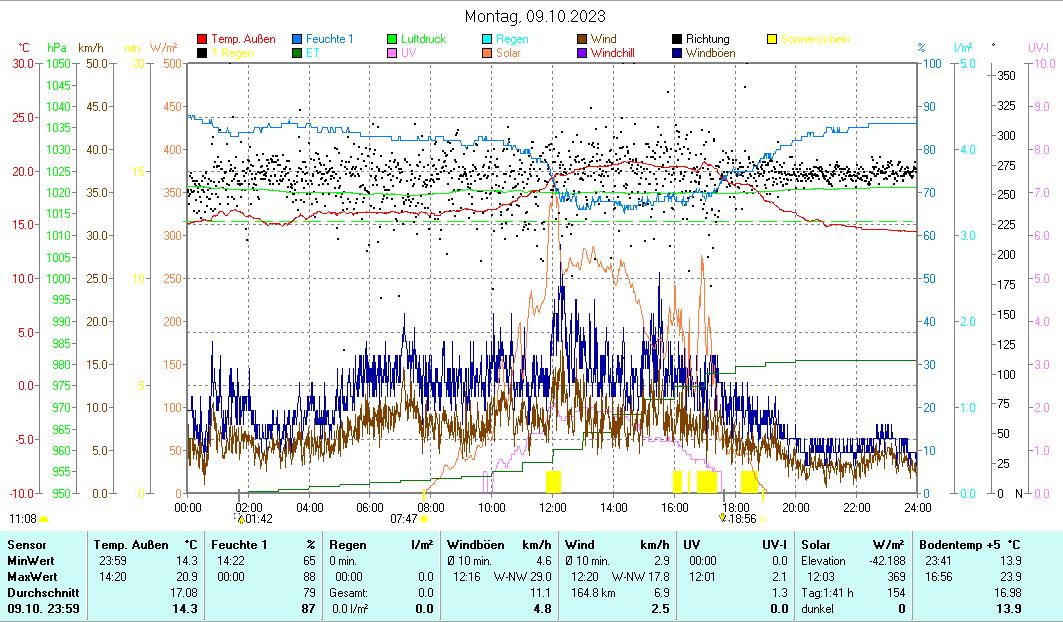1063x622 pixels.
Task: Click the black Richtung legend square
Action: [678, 40]
